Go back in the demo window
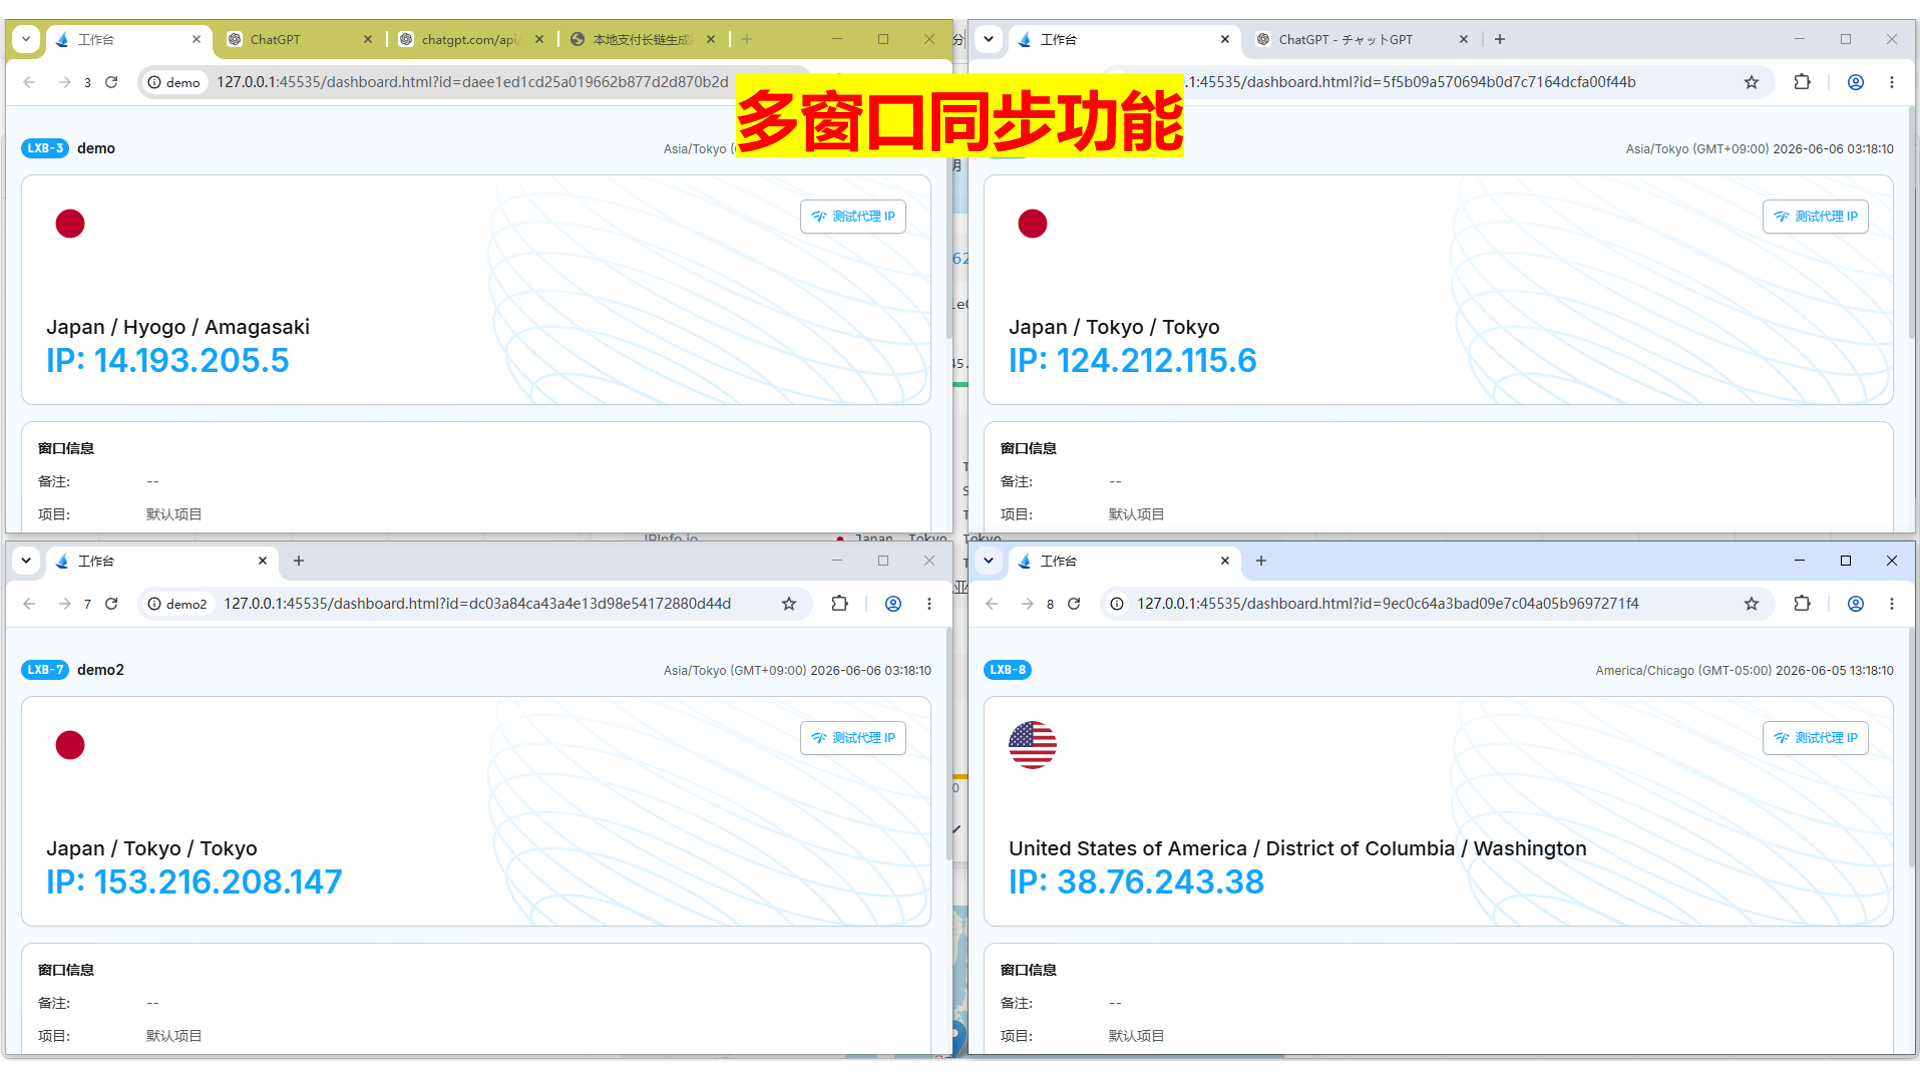1920x1080 pixels. tap(29, 82)
